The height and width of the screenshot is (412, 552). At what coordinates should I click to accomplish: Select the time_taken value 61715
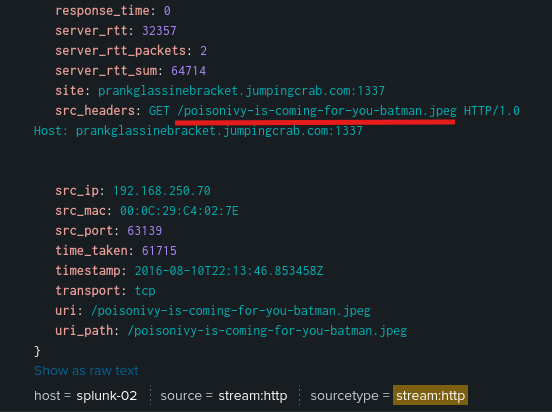pyautogui.click(x=159, y=251)
